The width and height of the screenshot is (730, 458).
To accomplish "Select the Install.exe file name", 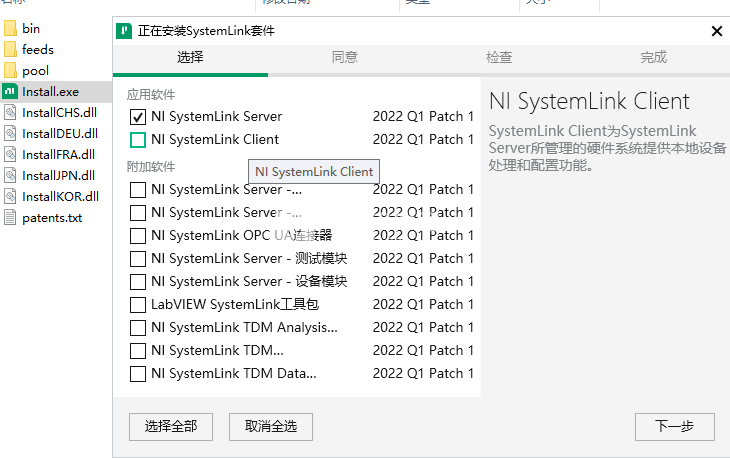I will (x=50, y=92).
